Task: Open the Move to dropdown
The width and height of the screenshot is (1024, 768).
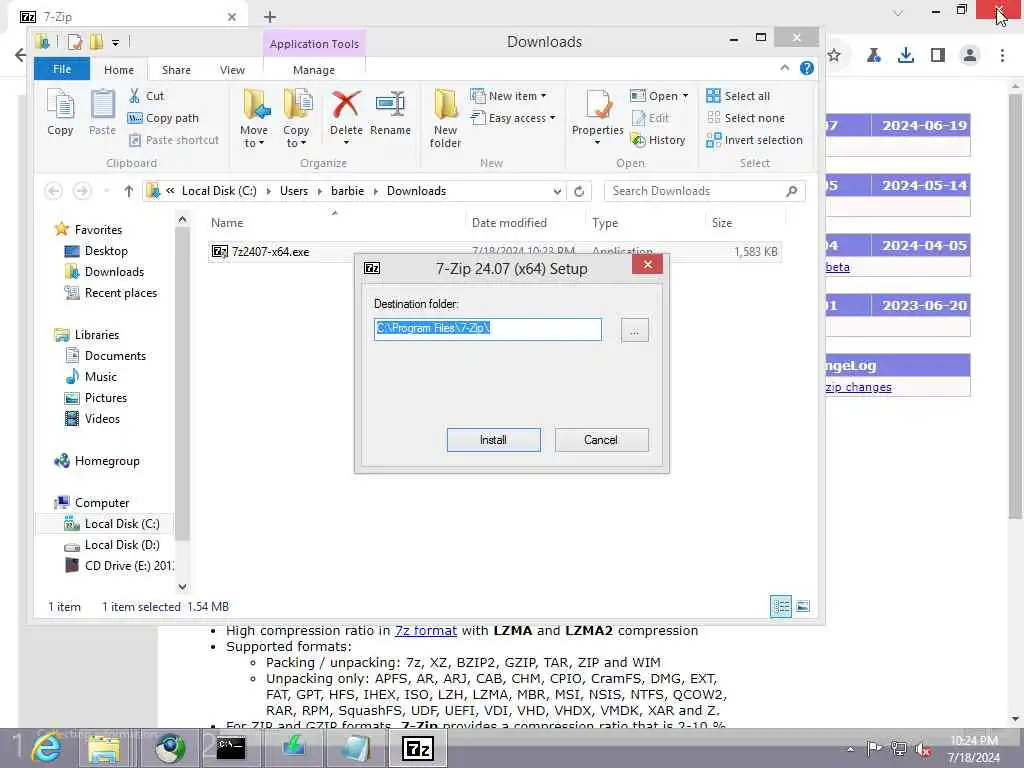Action: point(254,118)
